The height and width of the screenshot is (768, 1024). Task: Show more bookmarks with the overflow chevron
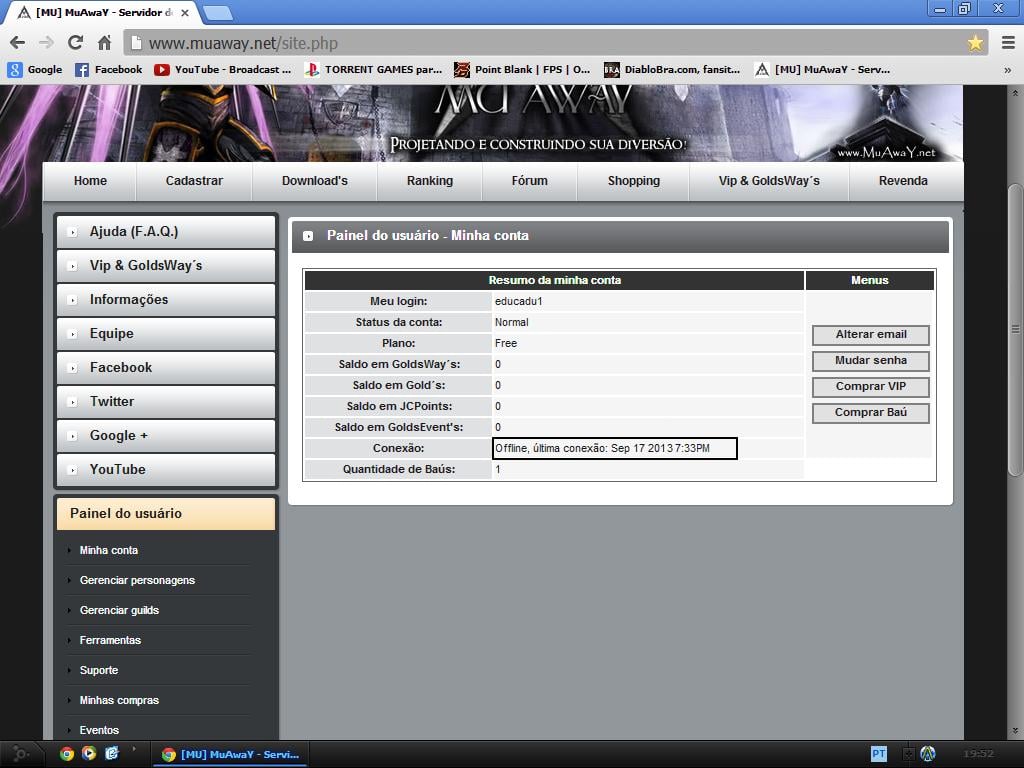tap(1007, 70)
